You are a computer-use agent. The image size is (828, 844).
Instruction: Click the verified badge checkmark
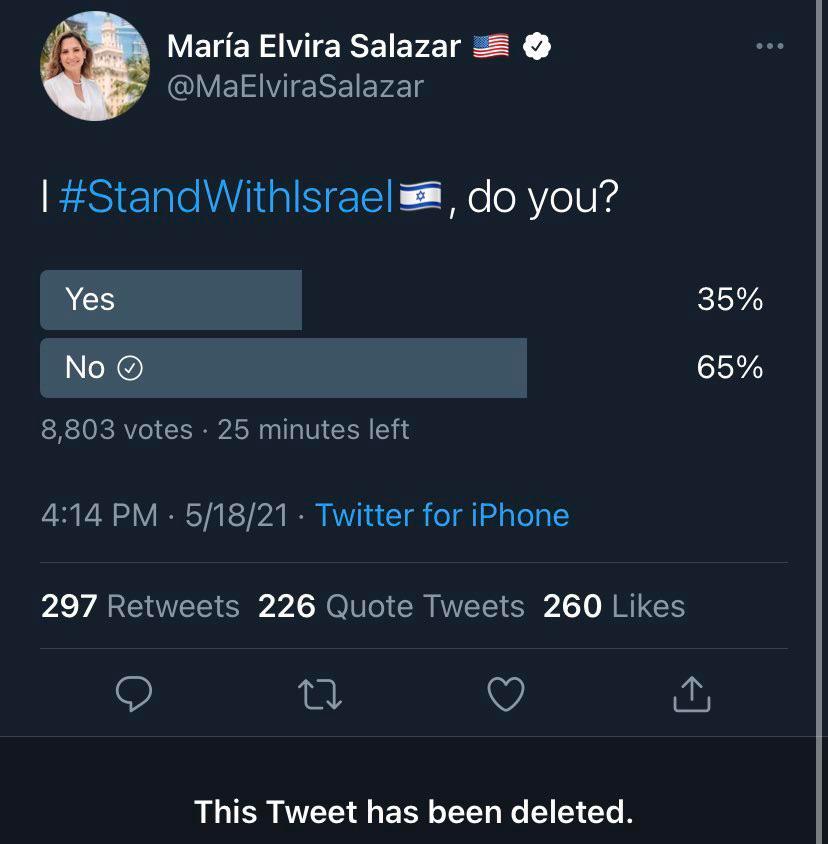click(538, 46)
